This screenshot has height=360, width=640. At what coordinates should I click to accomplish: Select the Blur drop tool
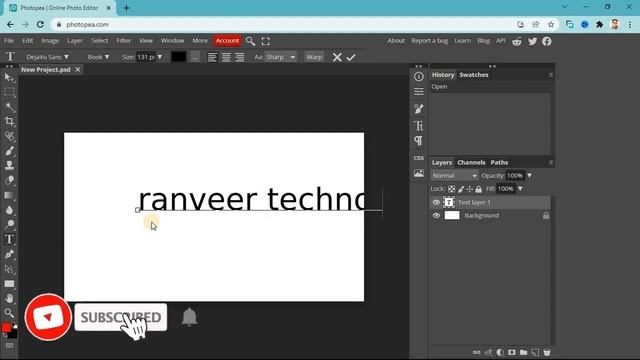coord(9,210)
